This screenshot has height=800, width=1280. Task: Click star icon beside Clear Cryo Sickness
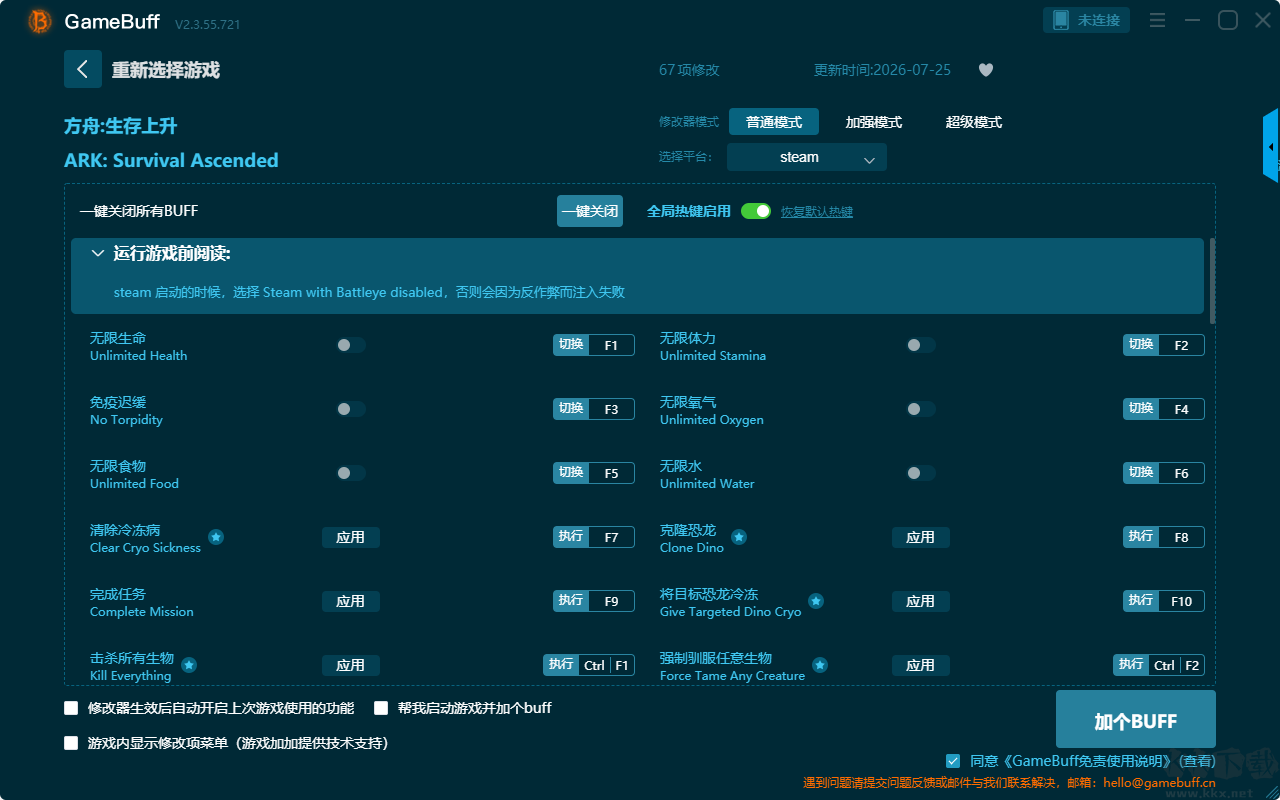tap(216, 537)
